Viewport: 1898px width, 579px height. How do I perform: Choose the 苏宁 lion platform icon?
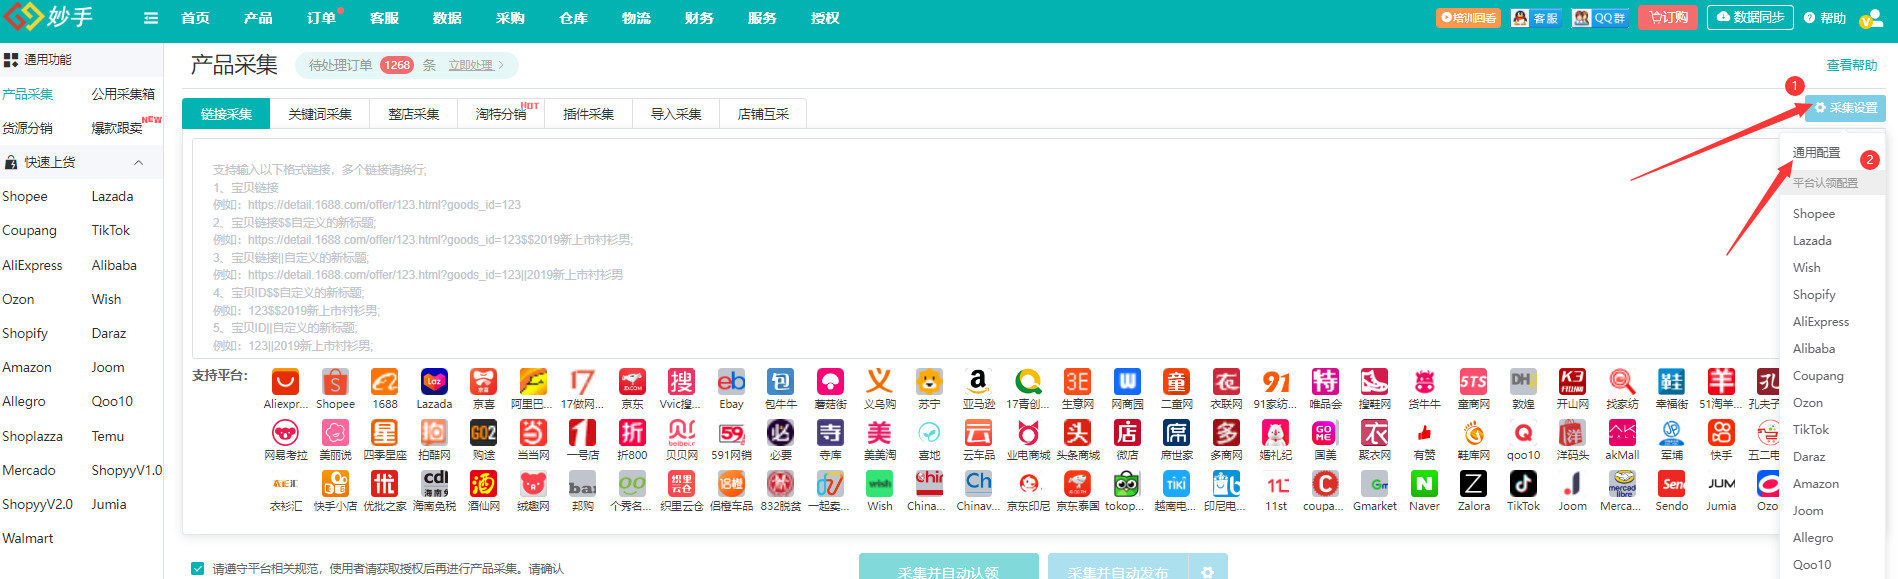tap(929, 382)
